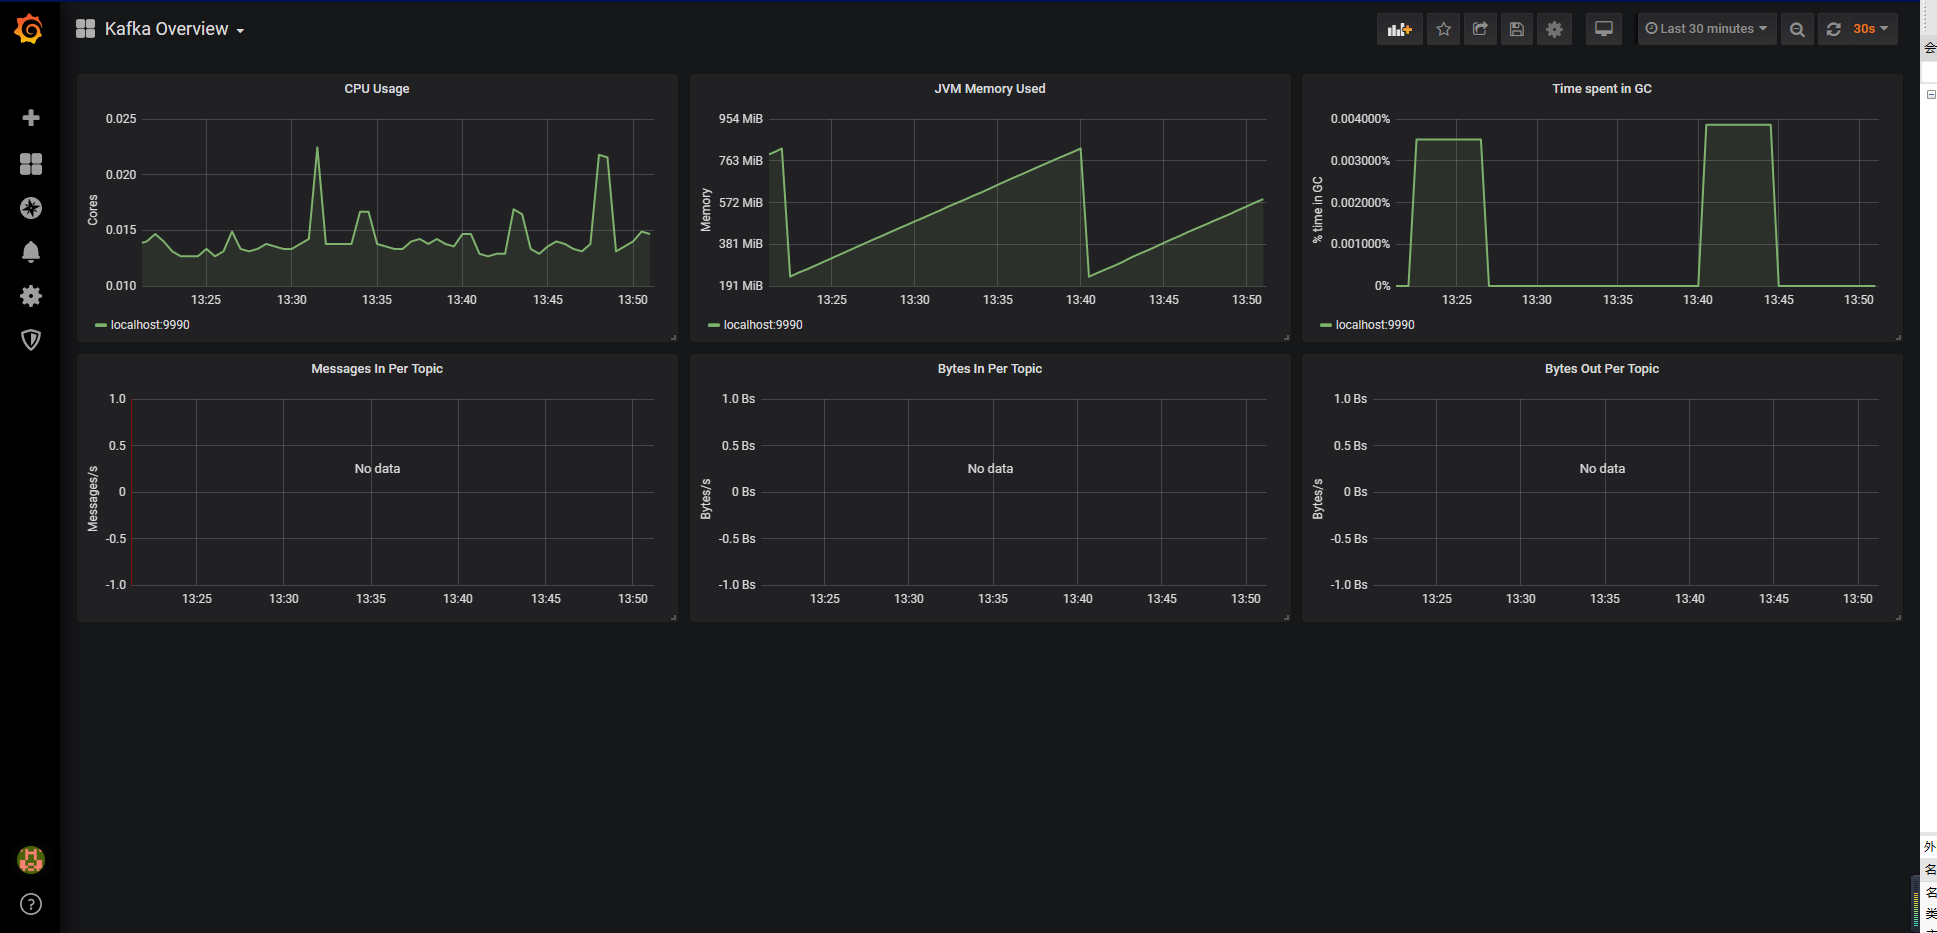Image resolution: width=1937 pixels, height=933 pixels.
Task: Save the dashboard with disk icon
Action: tap(1517, 29)
